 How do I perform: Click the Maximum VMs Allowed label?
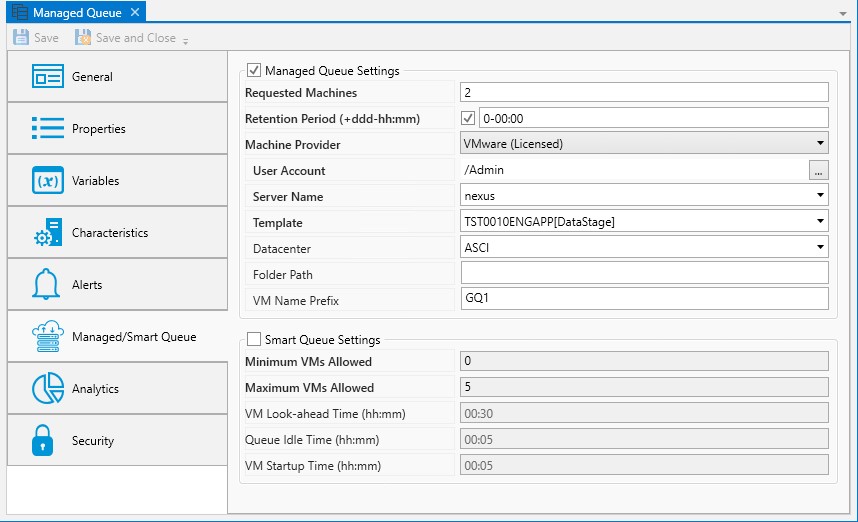tap(309, 387)
